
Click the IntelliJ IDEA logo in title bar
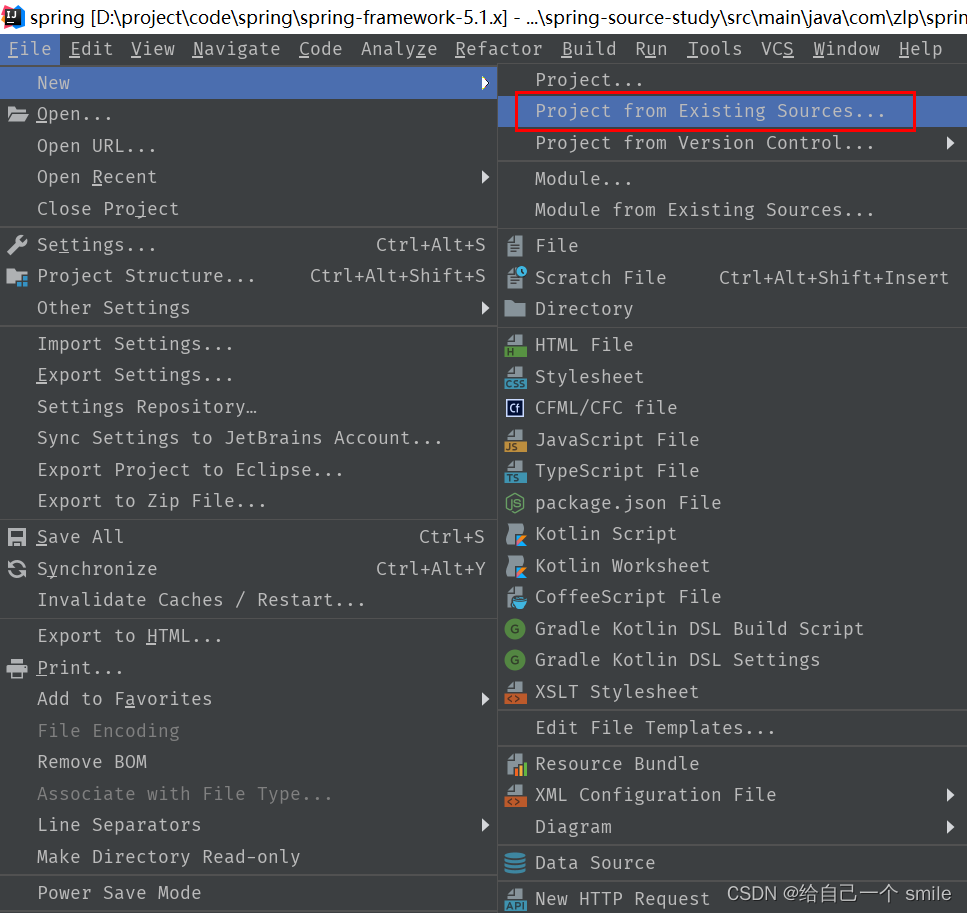click(x=12, y=17)
